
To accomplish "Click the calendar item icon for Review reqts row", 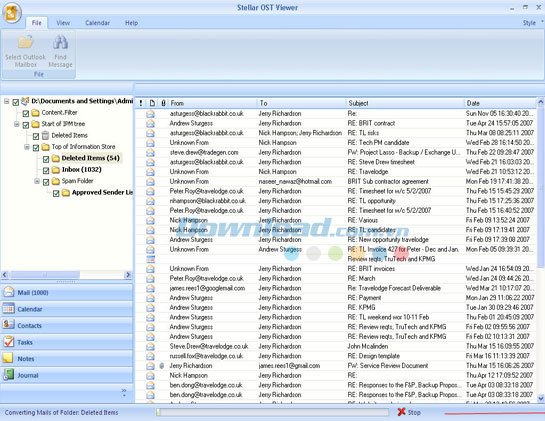I will coord(150,259).
